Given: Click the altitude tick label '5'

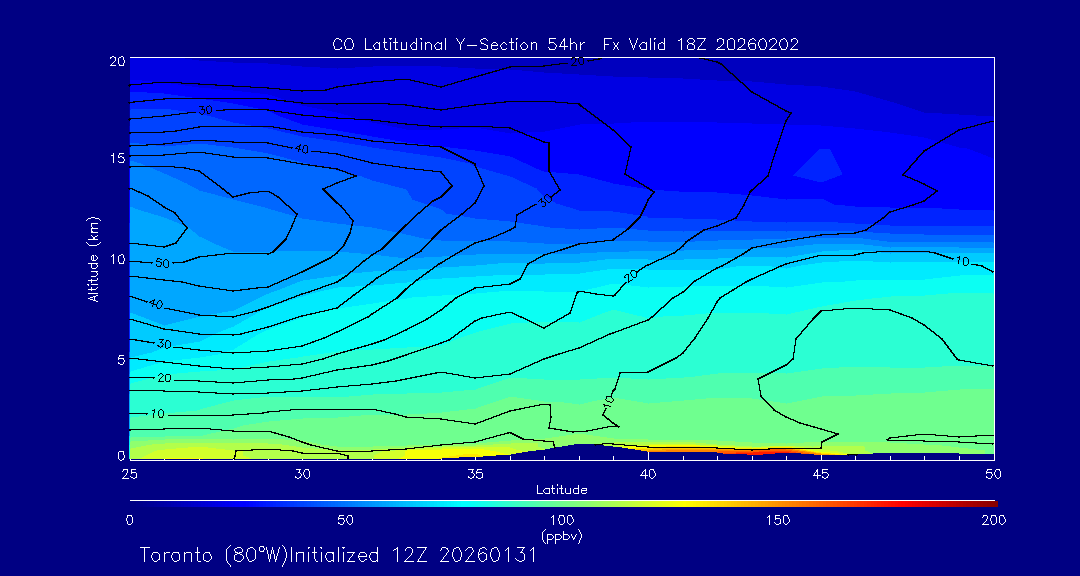Looking at the screenshot, I should [118, 359].
